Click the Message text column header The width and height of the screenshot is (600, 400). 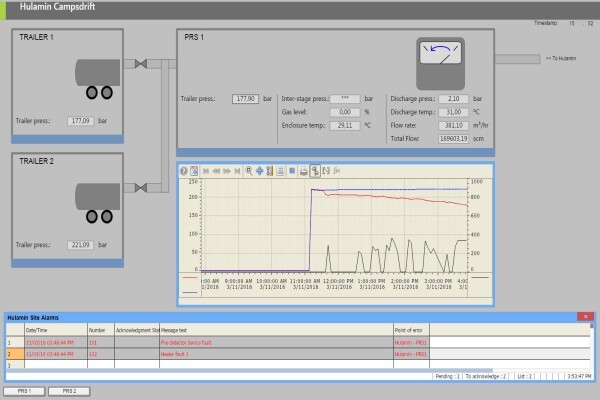tap(276, 330)
